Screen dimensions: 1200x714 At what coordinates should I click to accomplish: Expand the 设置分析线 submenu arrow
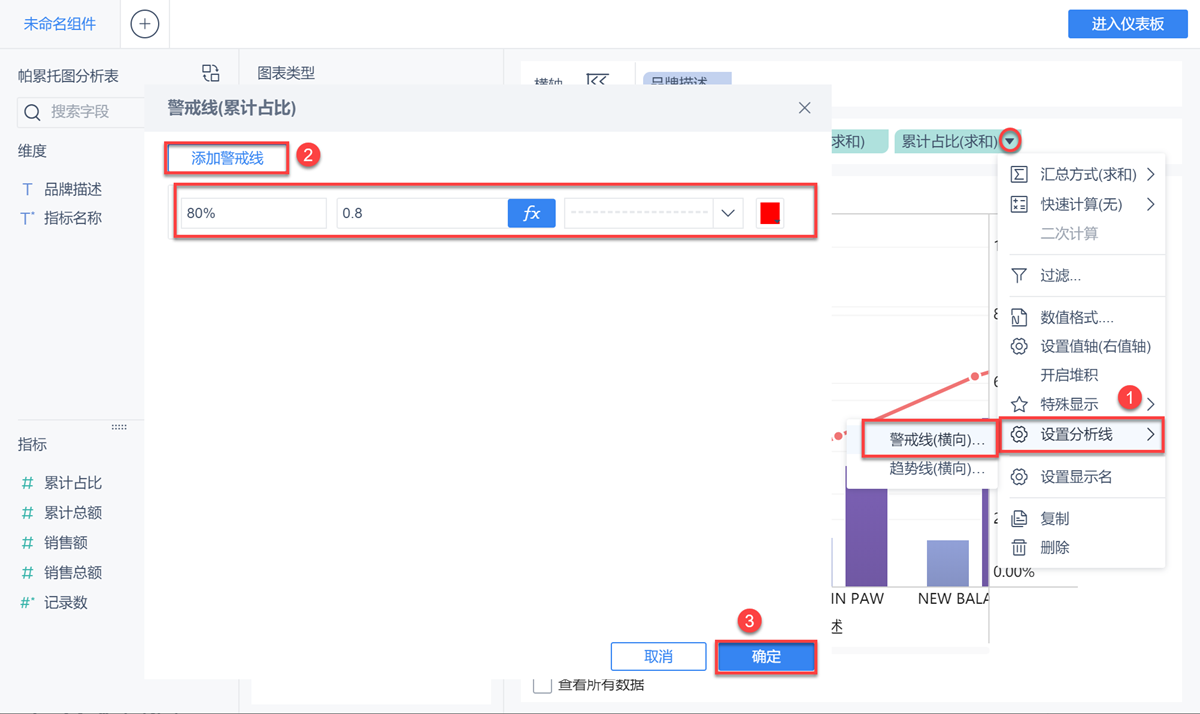tap(1151, 434)
